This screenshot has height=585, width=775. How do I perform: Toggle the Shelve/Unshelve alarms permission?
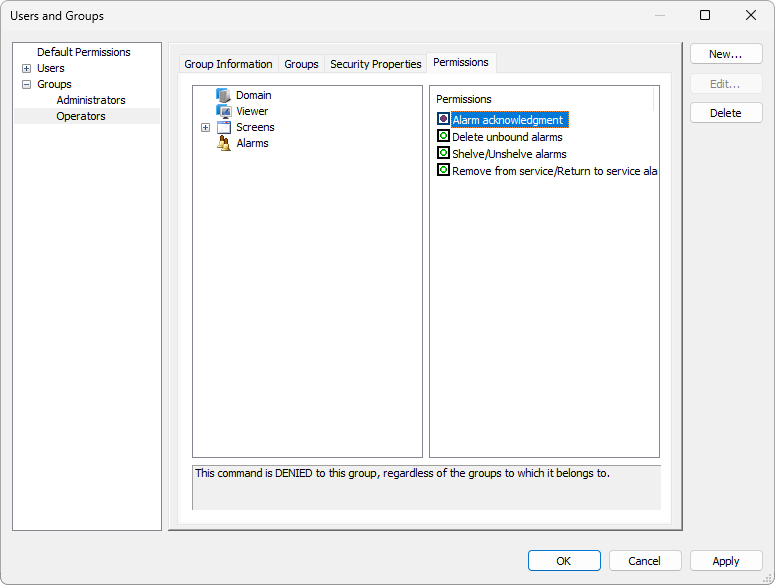pyautogui.click(x=443, y=153)
